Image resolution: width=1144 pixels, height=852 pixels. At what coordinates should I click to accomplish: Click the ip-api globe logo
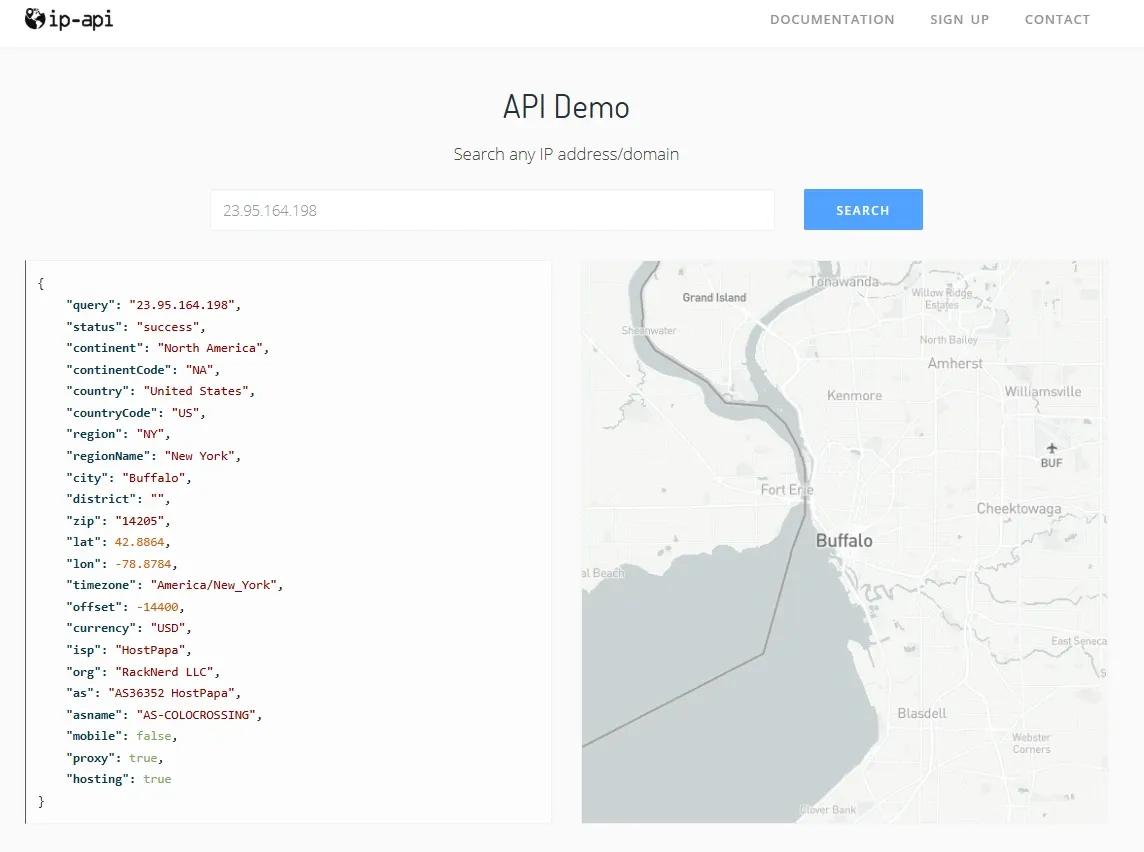pyautogui.click(x=69, y=19)
